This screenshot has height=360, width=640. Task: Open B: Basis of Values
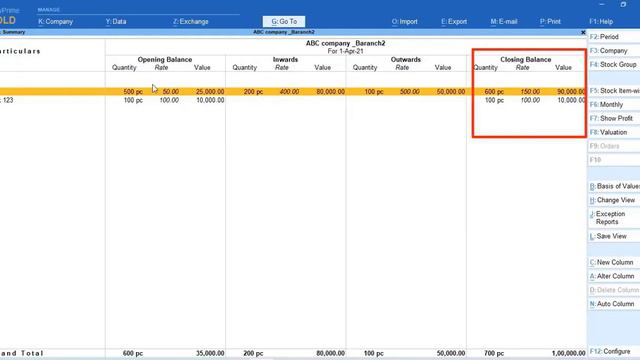[614, 186]
